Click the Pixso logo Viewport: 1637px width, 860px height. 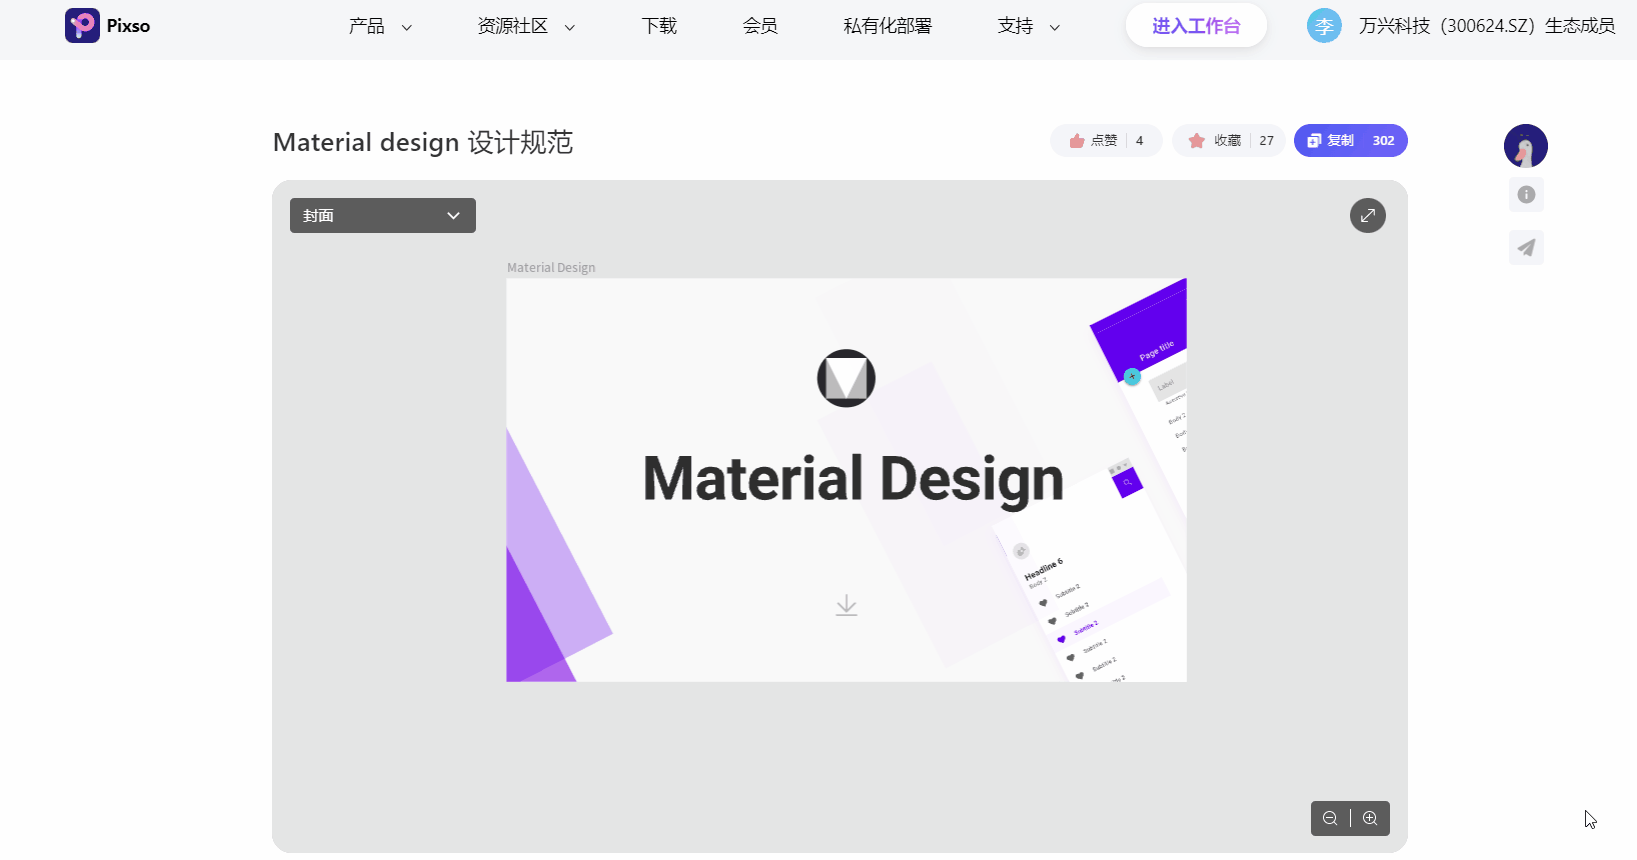tap(108, 26)
